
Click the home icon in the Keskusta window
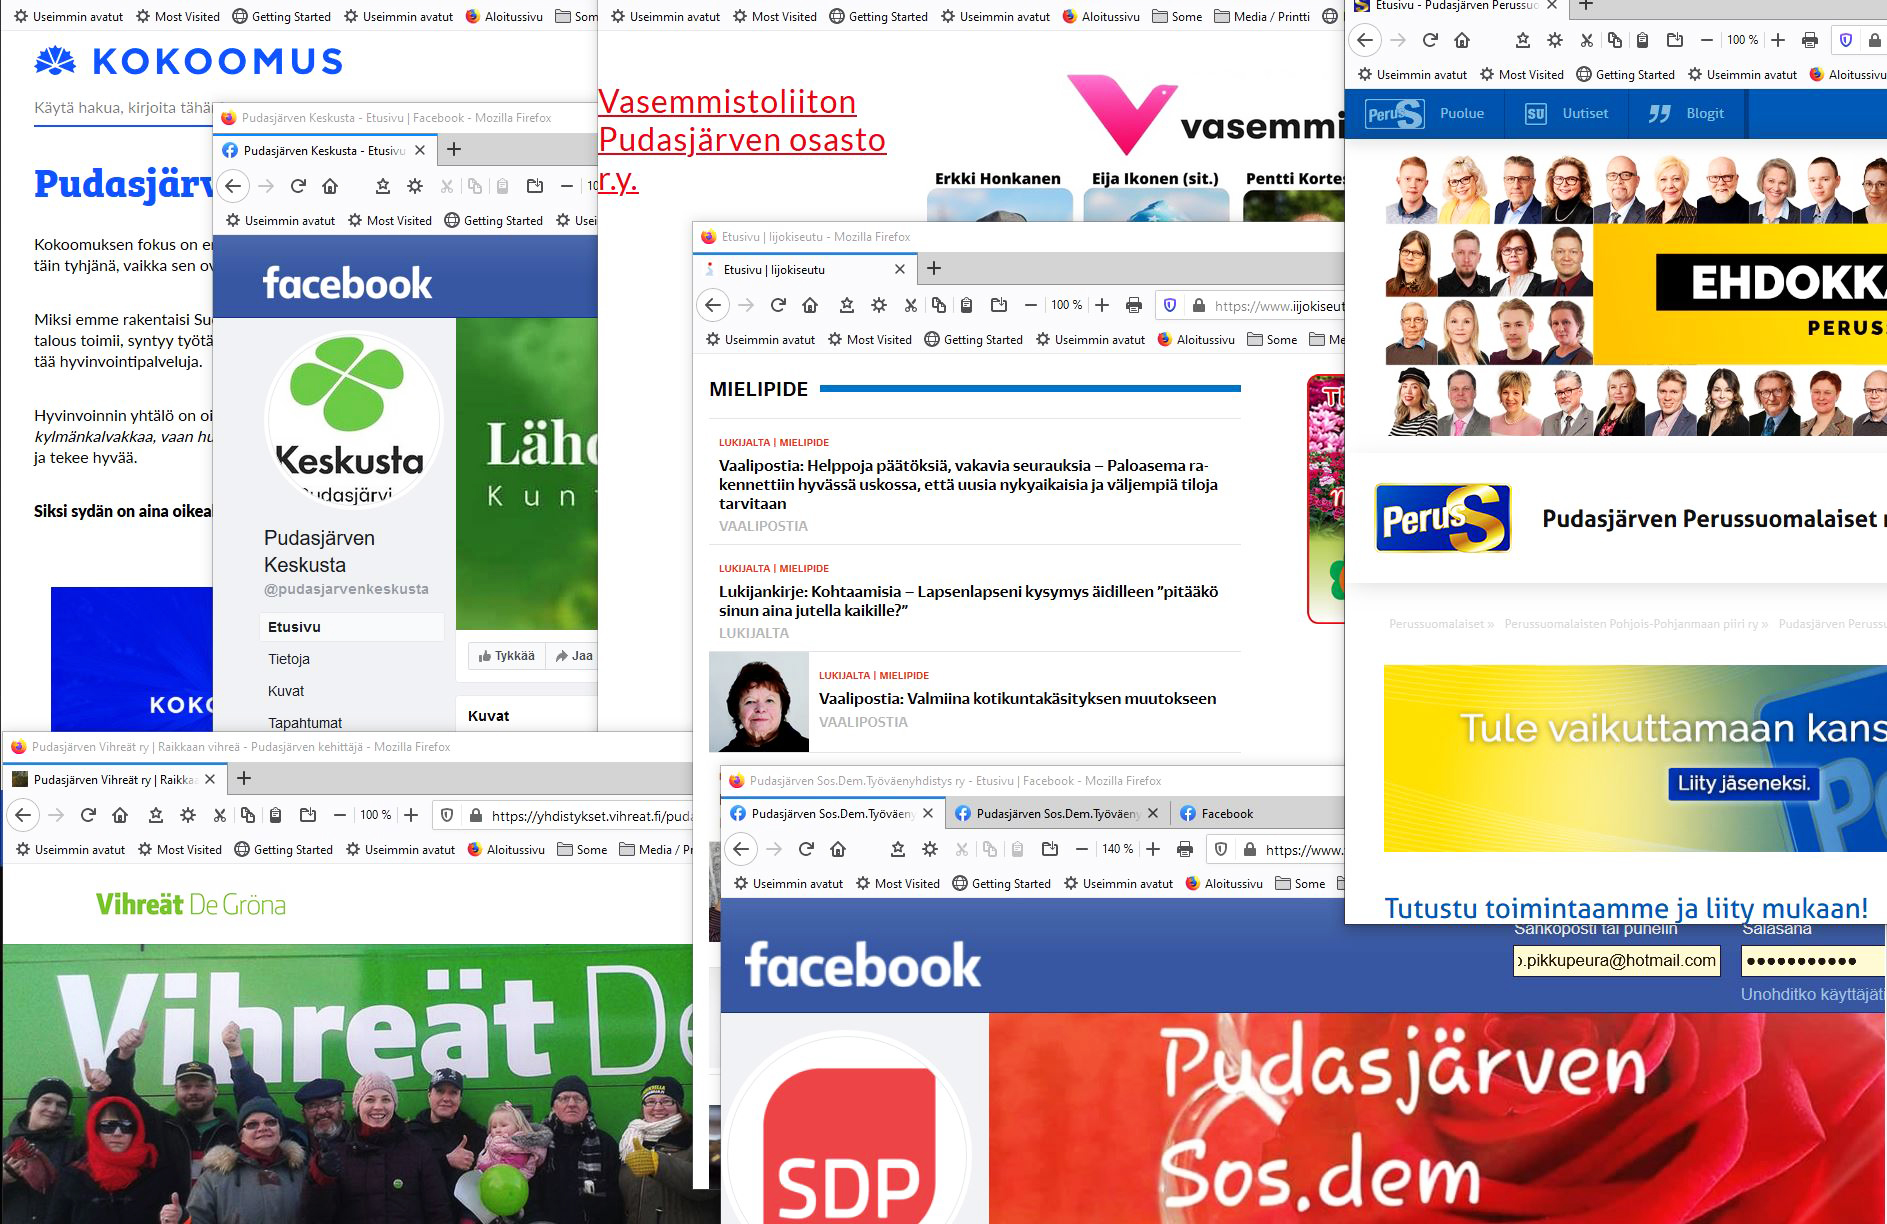tap(330, 186)
